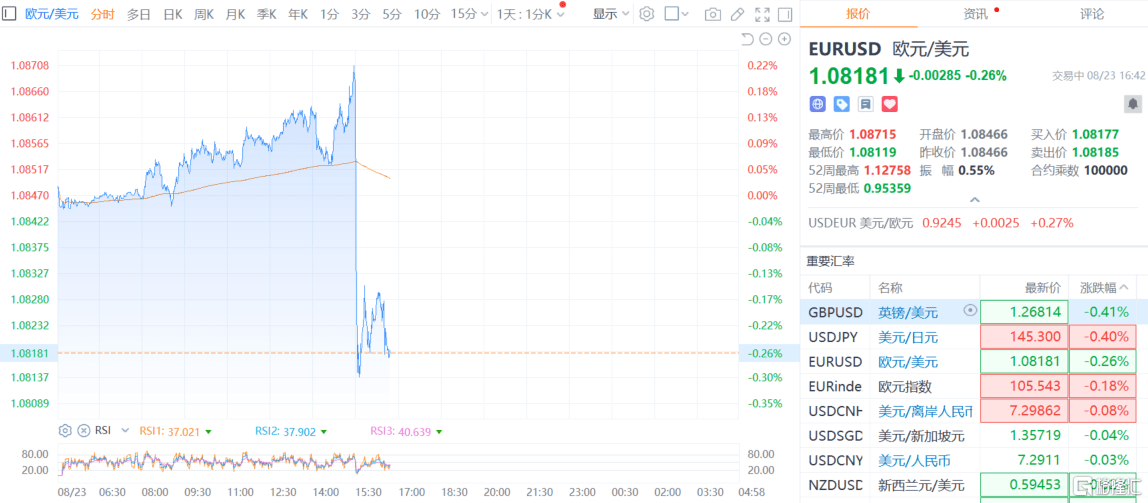The width and height of the screenshot is (1148, 503).
Task: Open the 显示 display dropdown
Action: point(611,14)
